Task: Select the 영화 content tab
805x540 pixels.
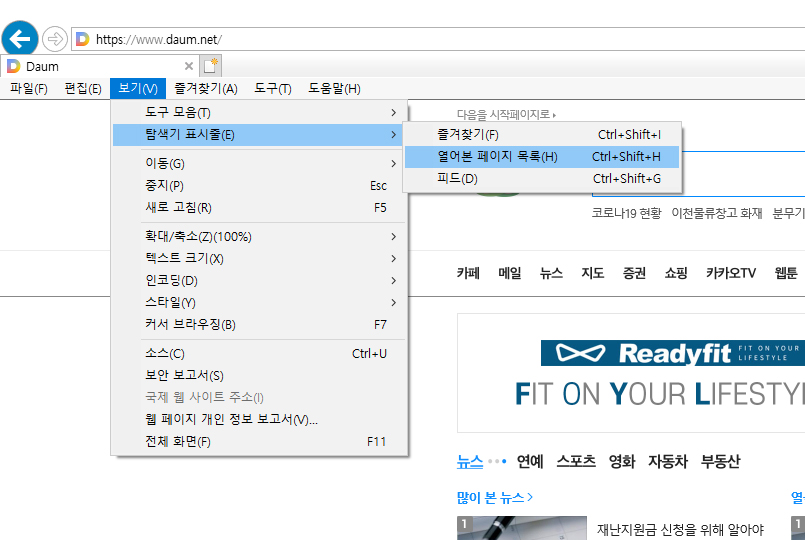Action: pyautogui.click(x=622, y=461)
